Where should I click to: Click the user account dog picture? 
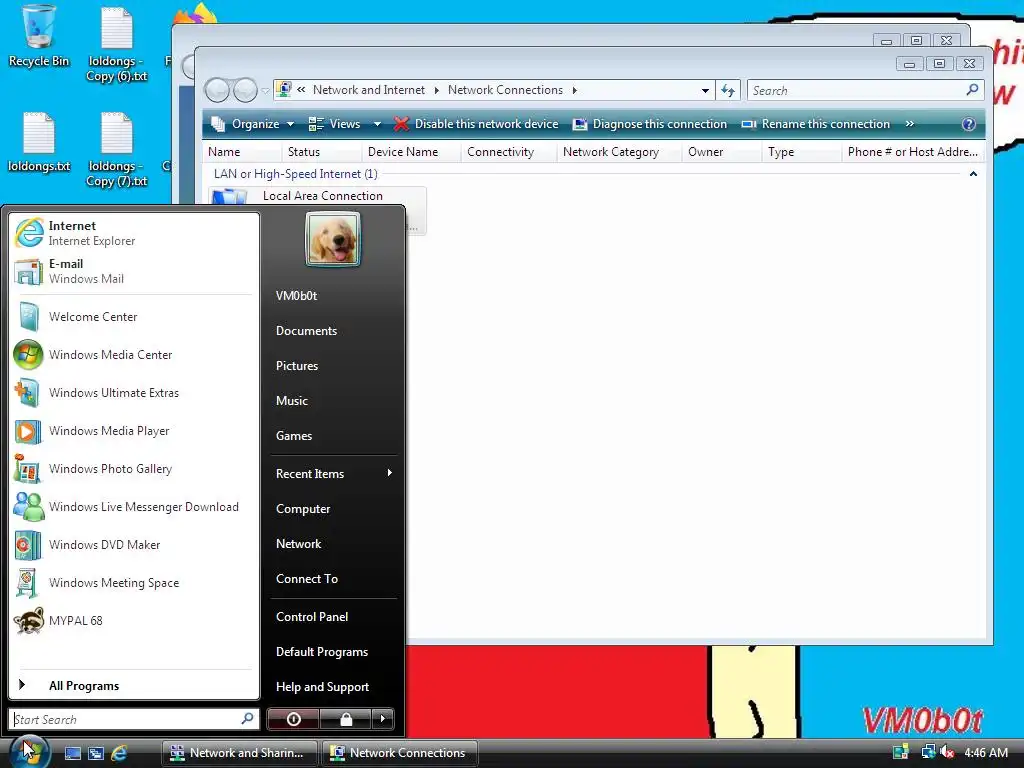[332, 239]
